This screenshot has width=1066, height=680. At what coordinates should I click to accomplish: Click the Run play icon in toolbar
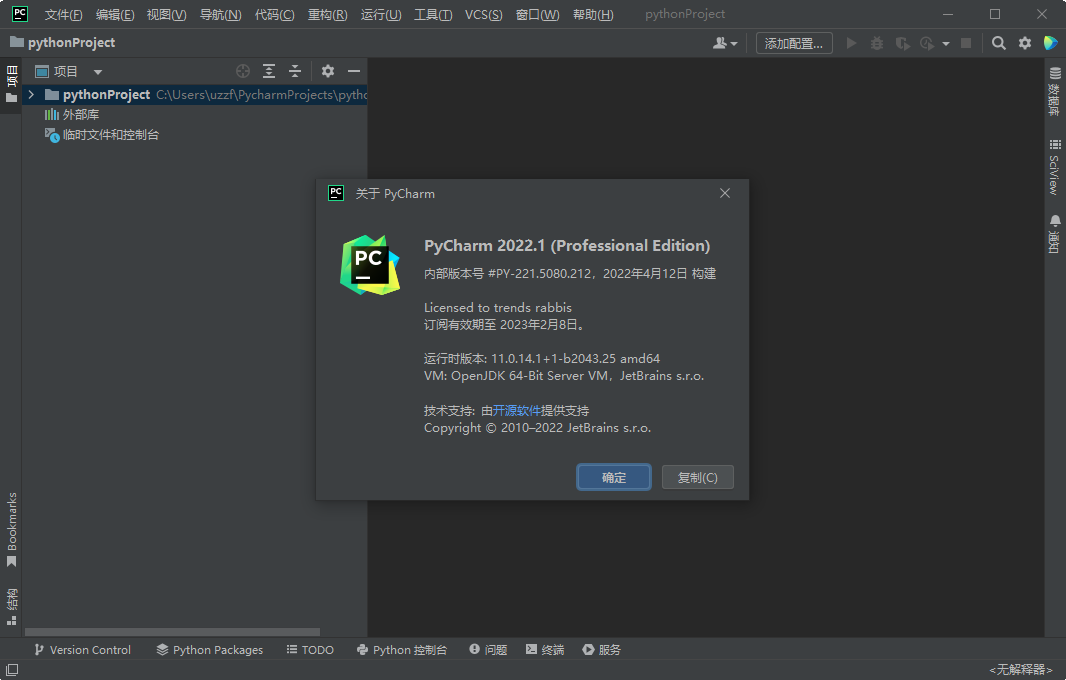coord(851,43)
